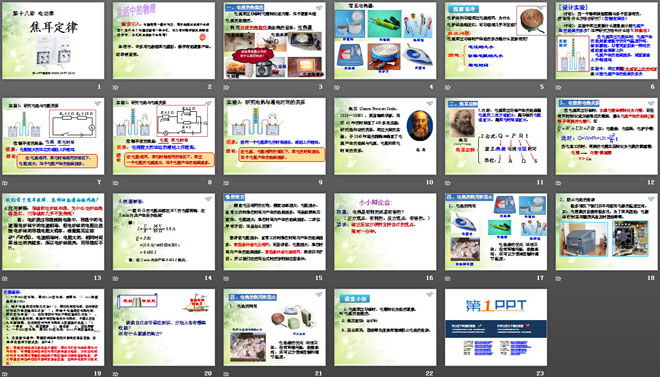Select slide 1 titled 焦耳定律
The height and width of the screenshot is (377, 660).
pyautogui.click(x=53, y=40)
